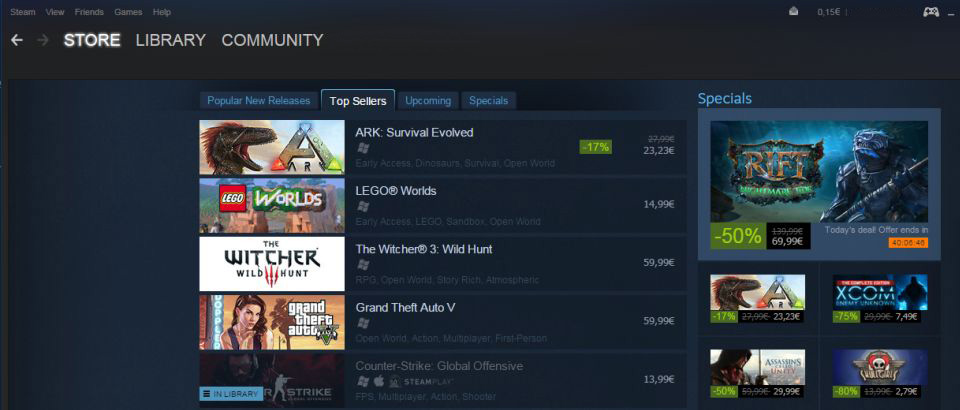Screen dimensions: 960x410
Task: Open the Friends menu
Action: pos(89,12)
